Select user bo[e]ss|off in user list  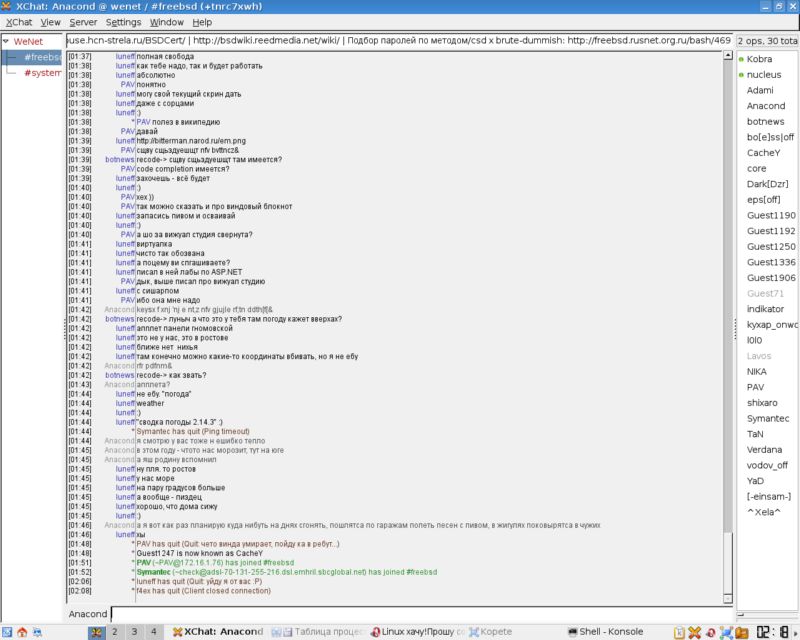[770, 137]
